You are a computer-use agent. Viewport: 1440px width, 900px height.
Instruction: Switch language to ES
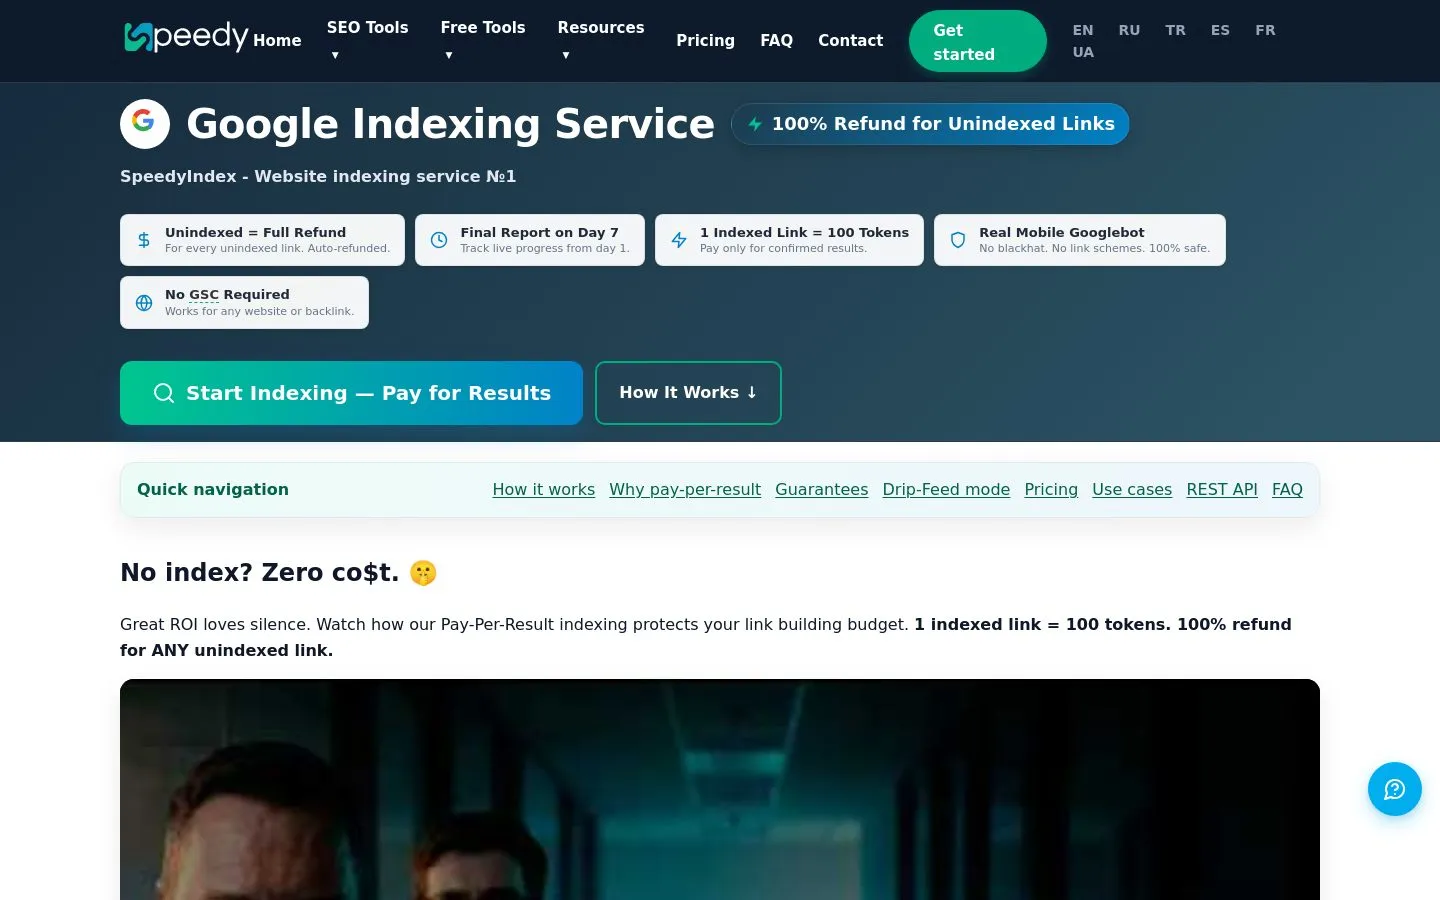click(x=1220, y=30)
